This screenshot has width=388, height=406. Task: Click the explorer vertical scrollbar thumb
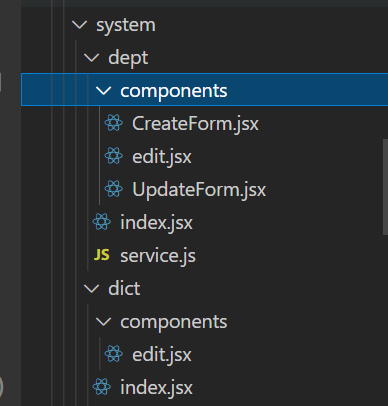[385, 187]
